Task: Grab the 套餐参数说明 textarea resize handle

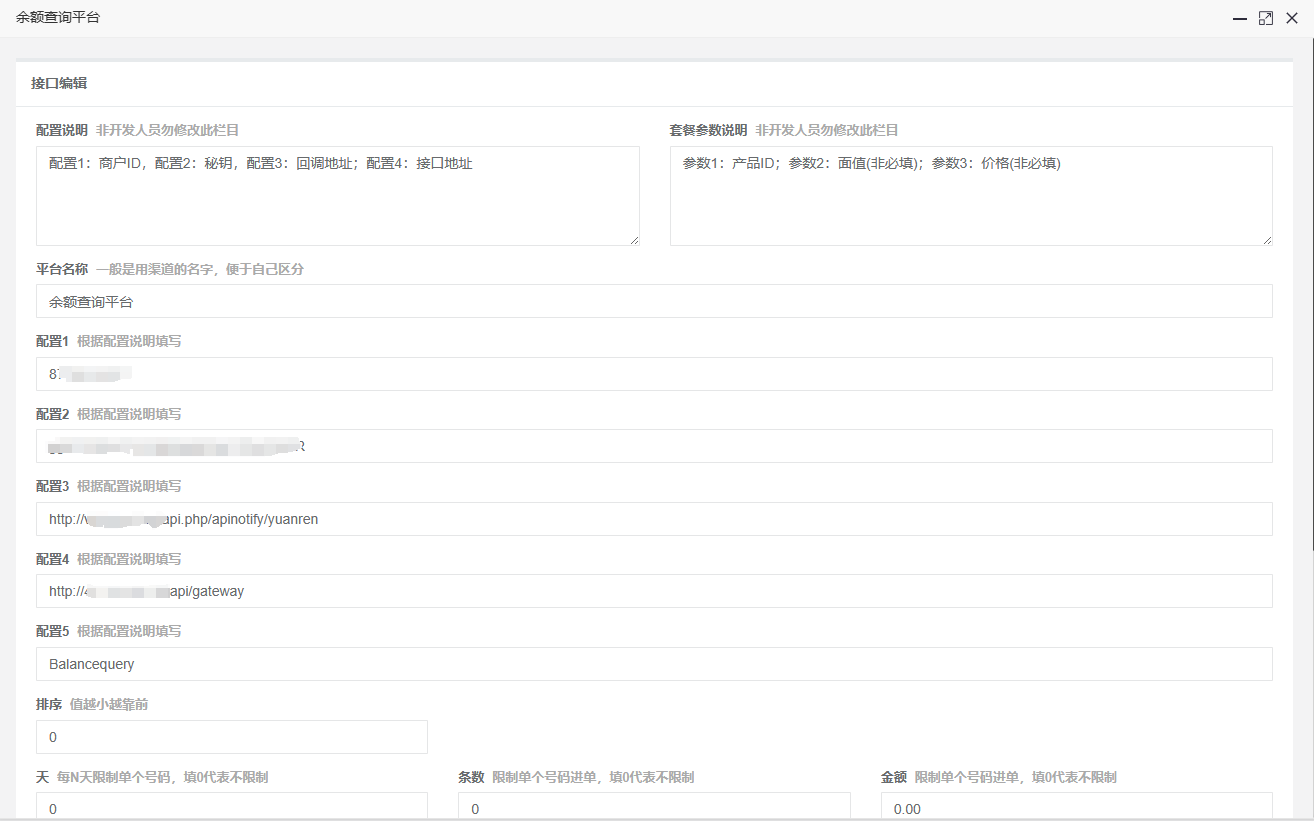Action: 1267,240
